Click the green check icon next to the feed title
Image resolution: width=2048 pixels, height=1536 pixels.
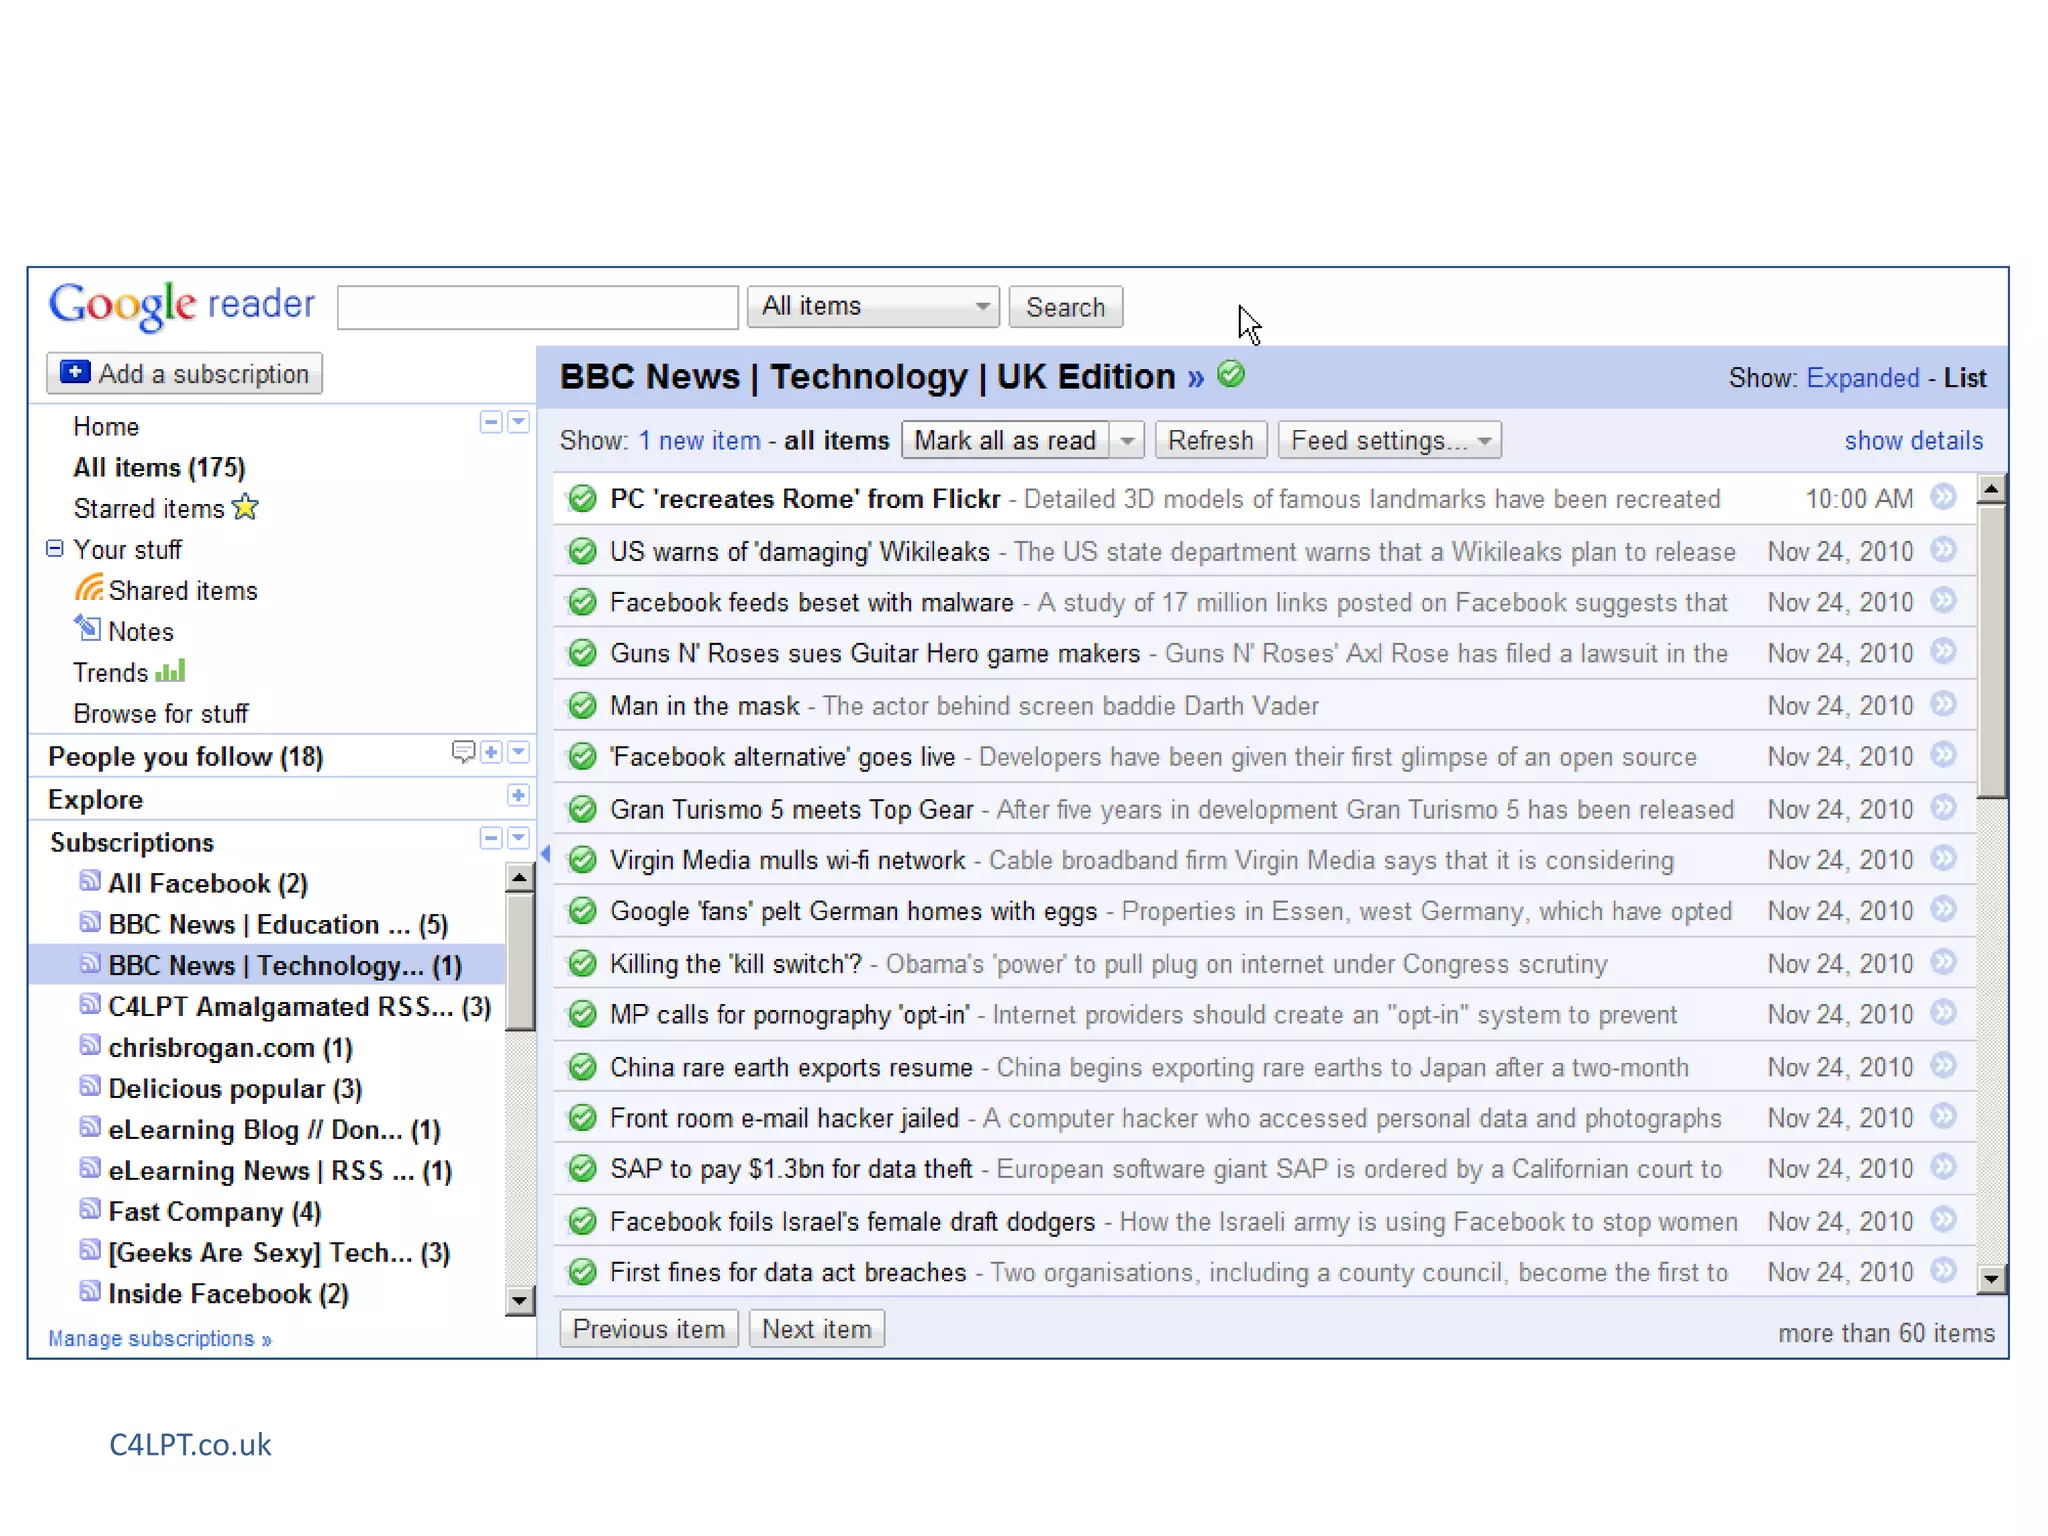[1231, 375]
